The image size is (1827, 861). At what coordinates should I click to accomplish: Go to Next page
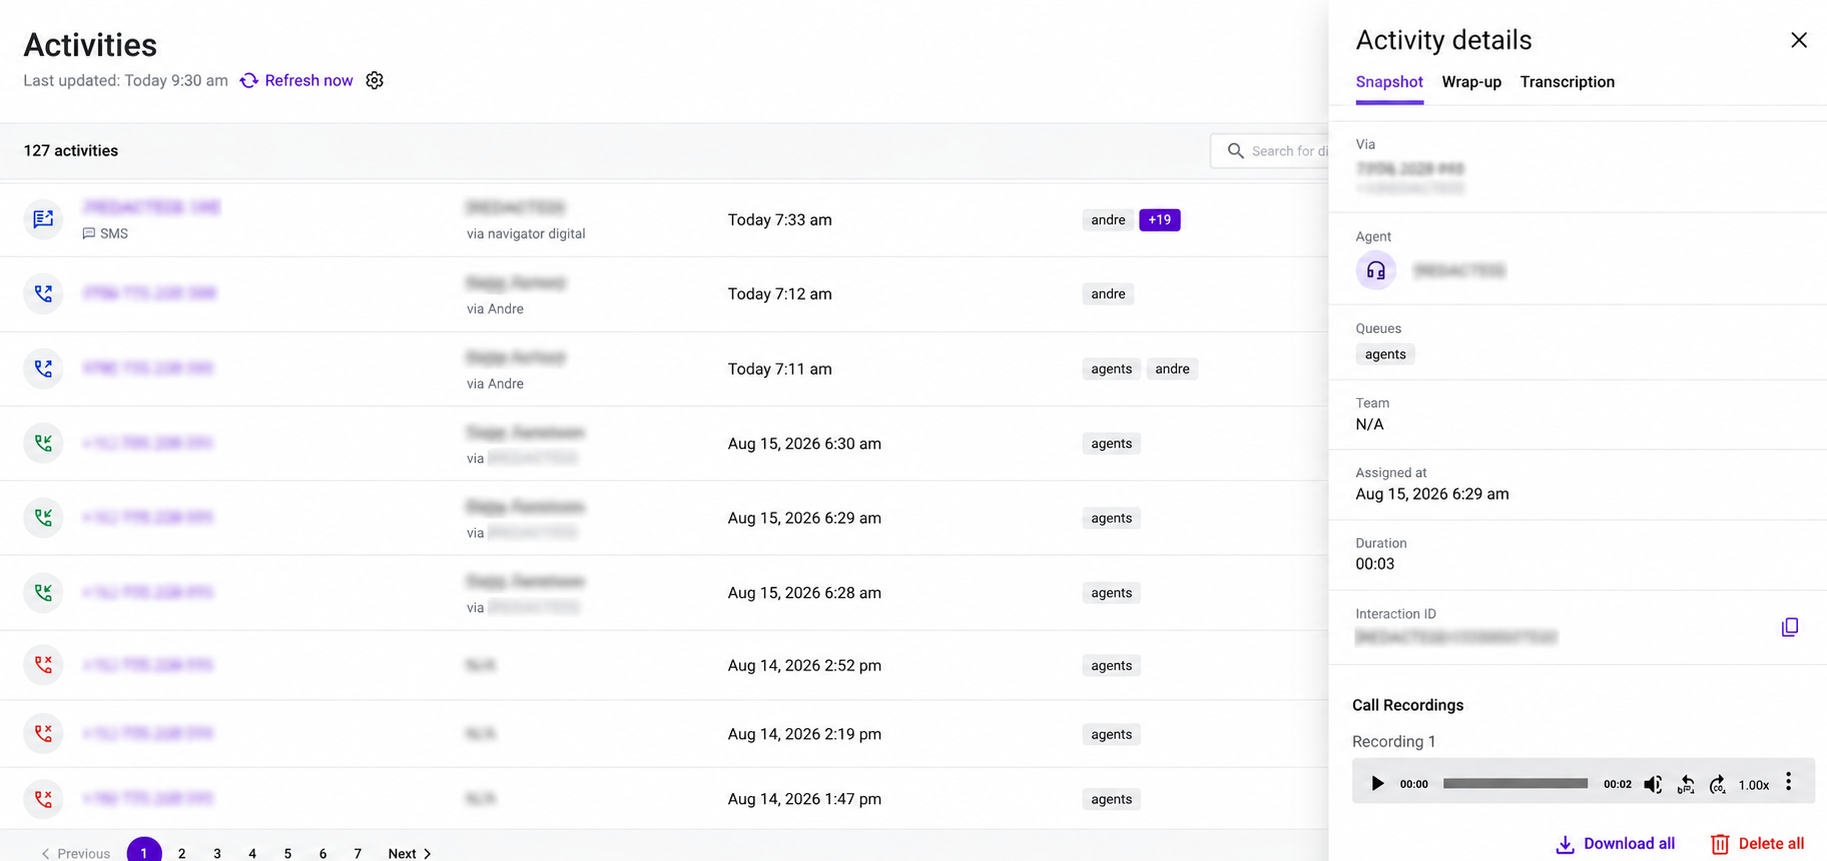pos(410,853)
